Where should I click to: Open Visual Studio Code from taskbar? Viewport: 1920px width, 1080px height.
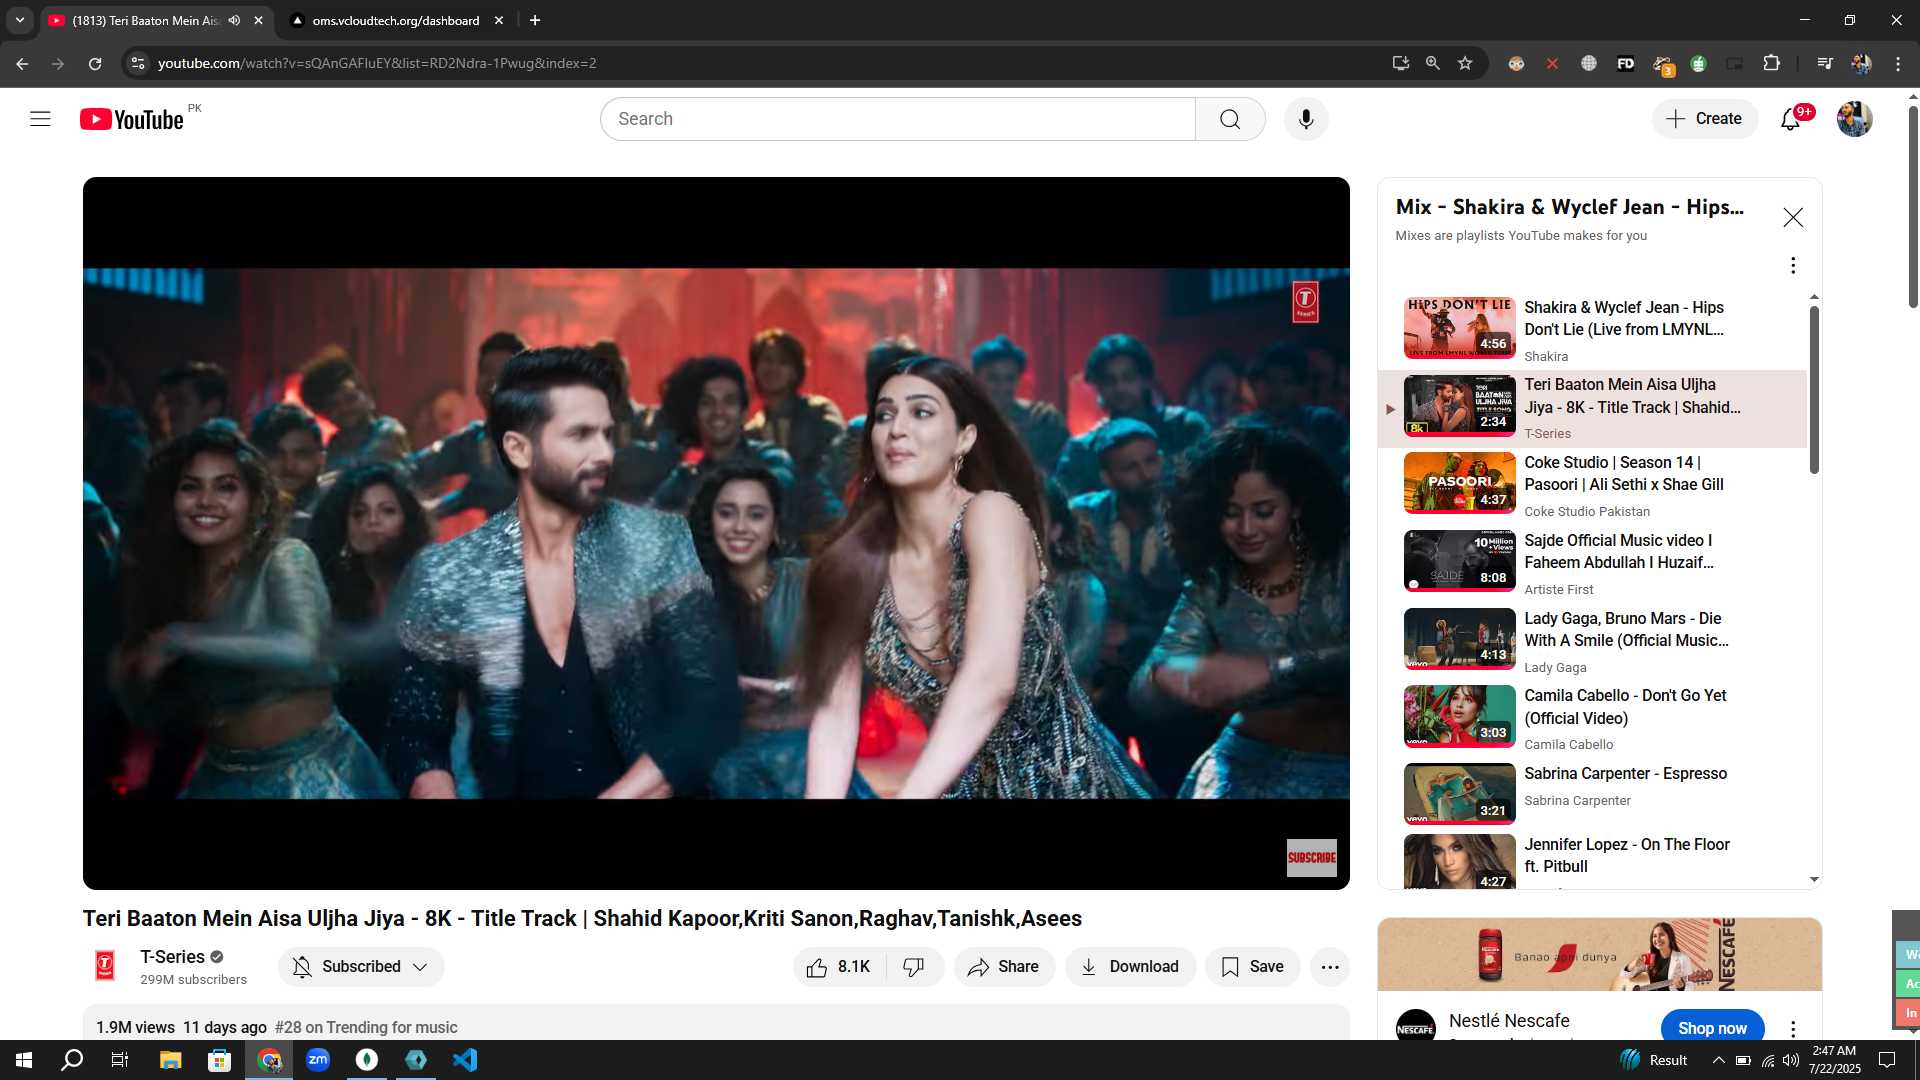(465, 1060)
